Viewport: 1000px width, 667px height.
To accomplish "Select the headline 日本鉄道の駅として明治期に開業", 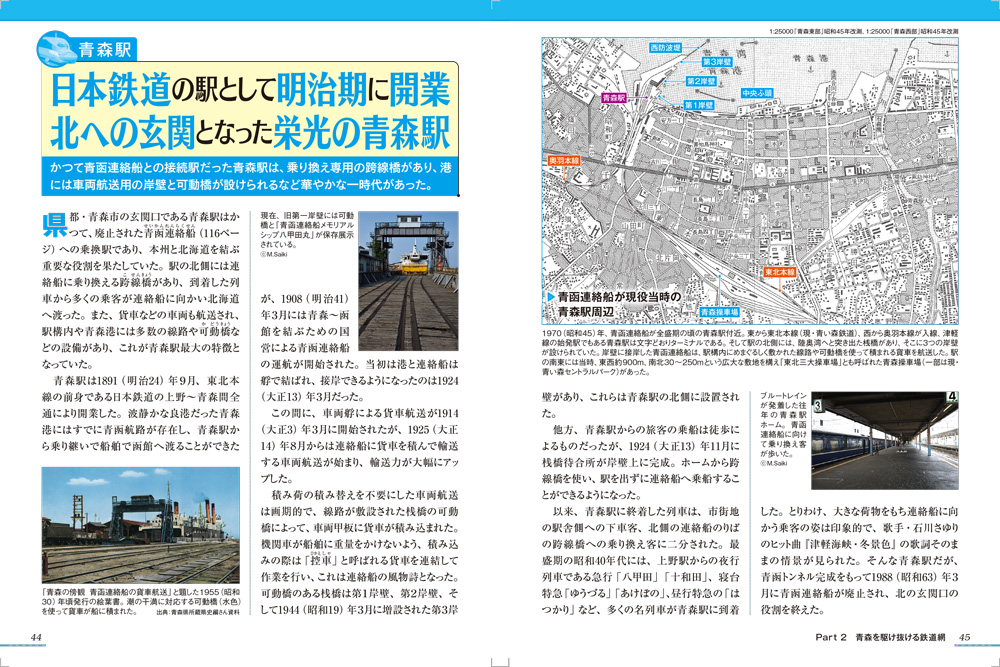I will coord(250,89).
